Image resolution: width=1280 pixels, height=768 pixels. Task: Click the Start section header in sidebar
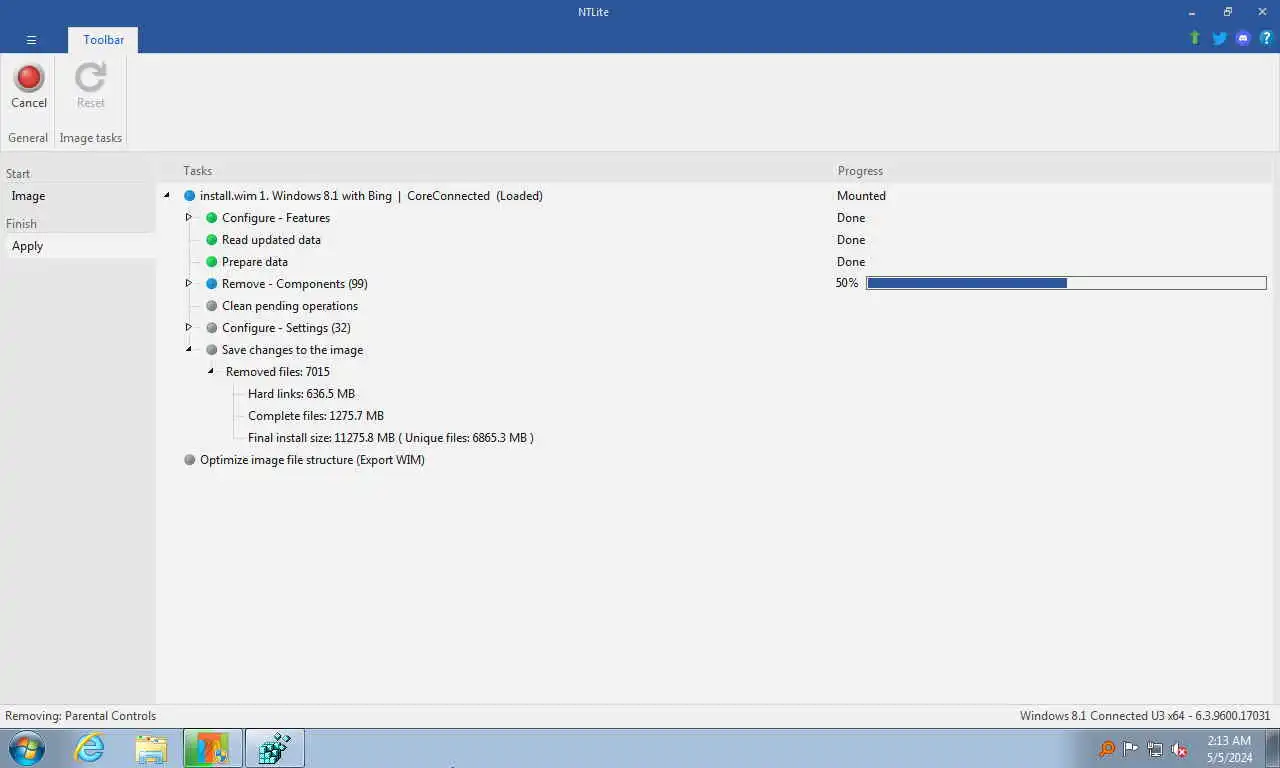click(x=18, y=174)
